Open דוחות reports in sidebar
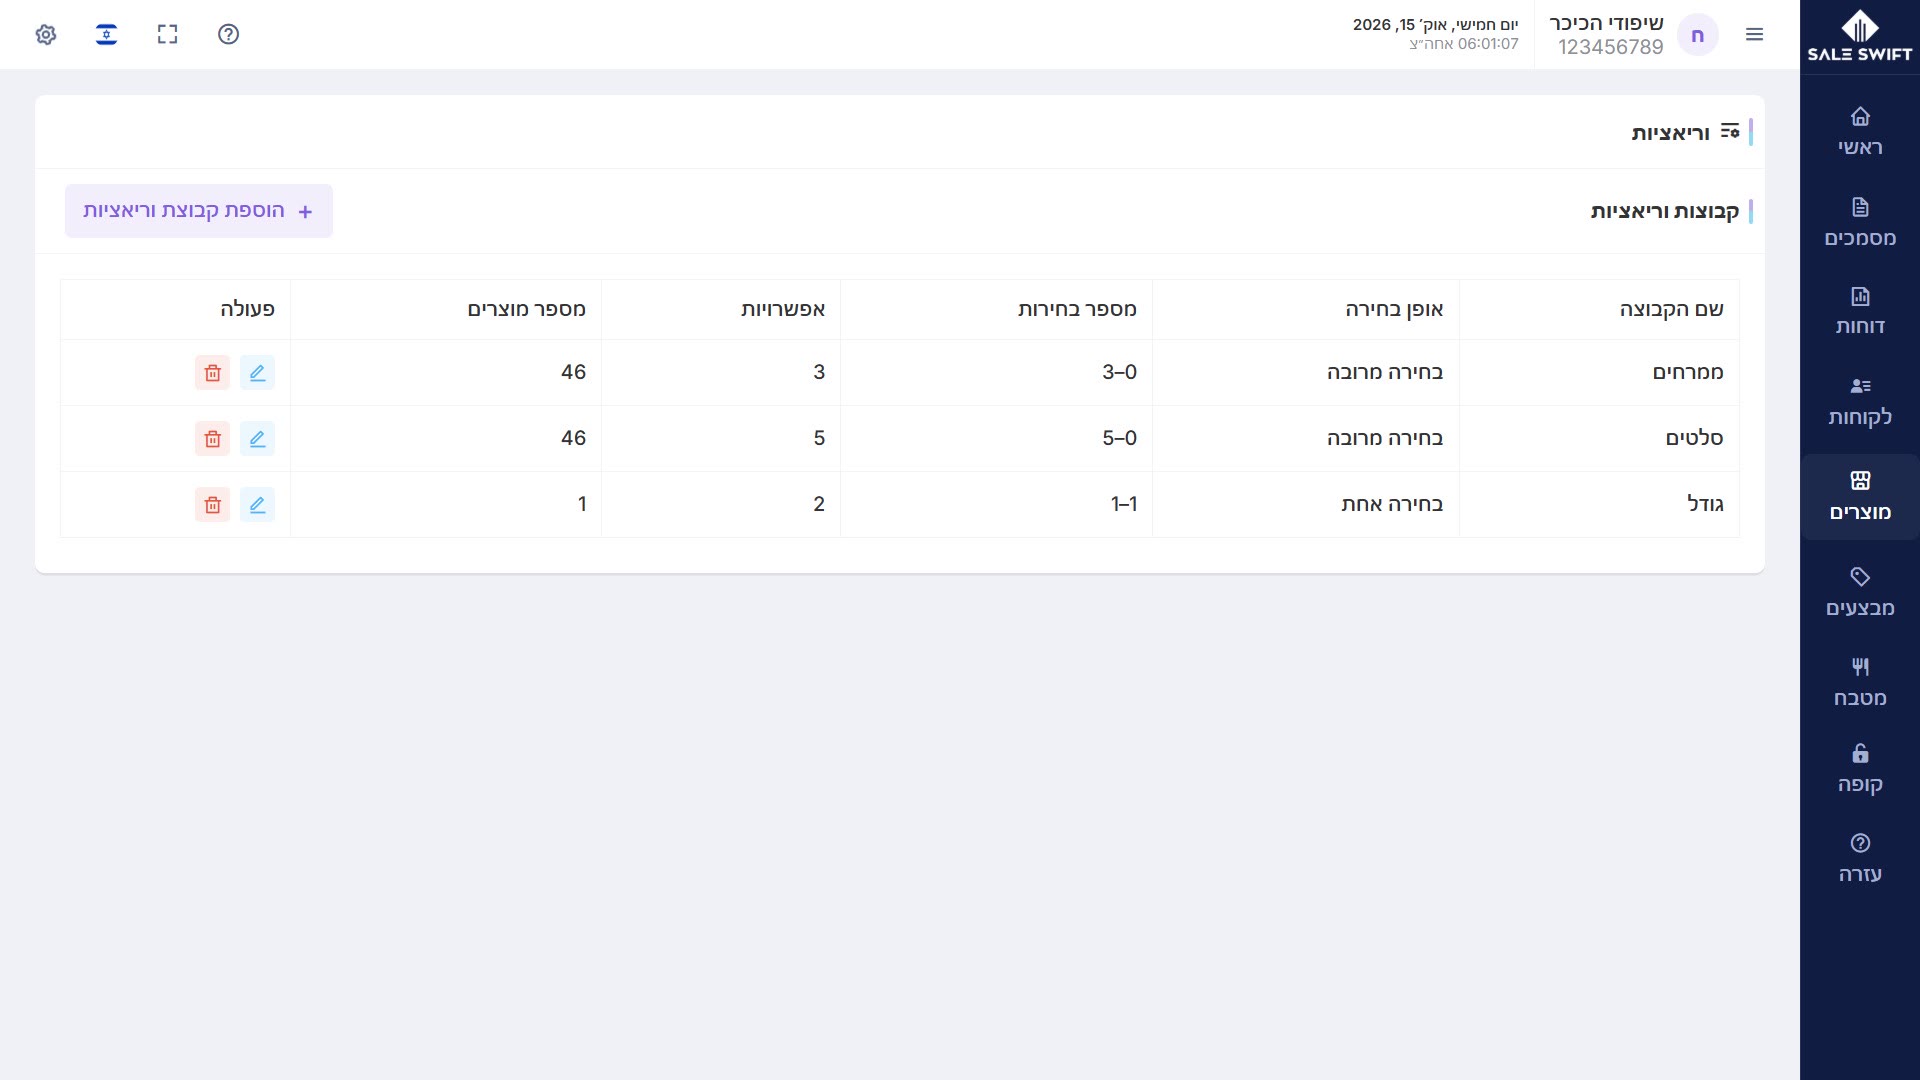Viewport: 1920px width, 1080px height. (1860, 311)
